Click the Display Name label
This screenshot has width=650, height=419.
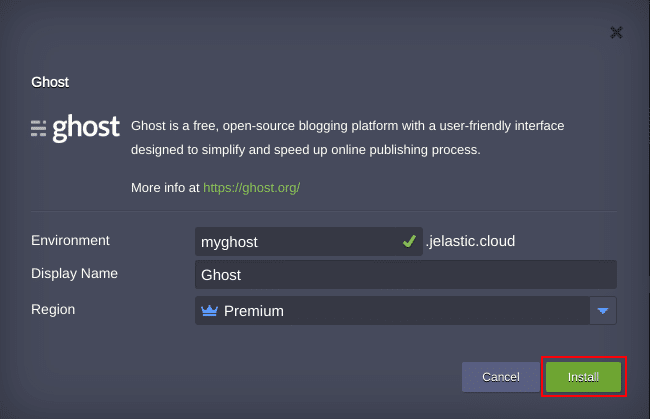75,274
